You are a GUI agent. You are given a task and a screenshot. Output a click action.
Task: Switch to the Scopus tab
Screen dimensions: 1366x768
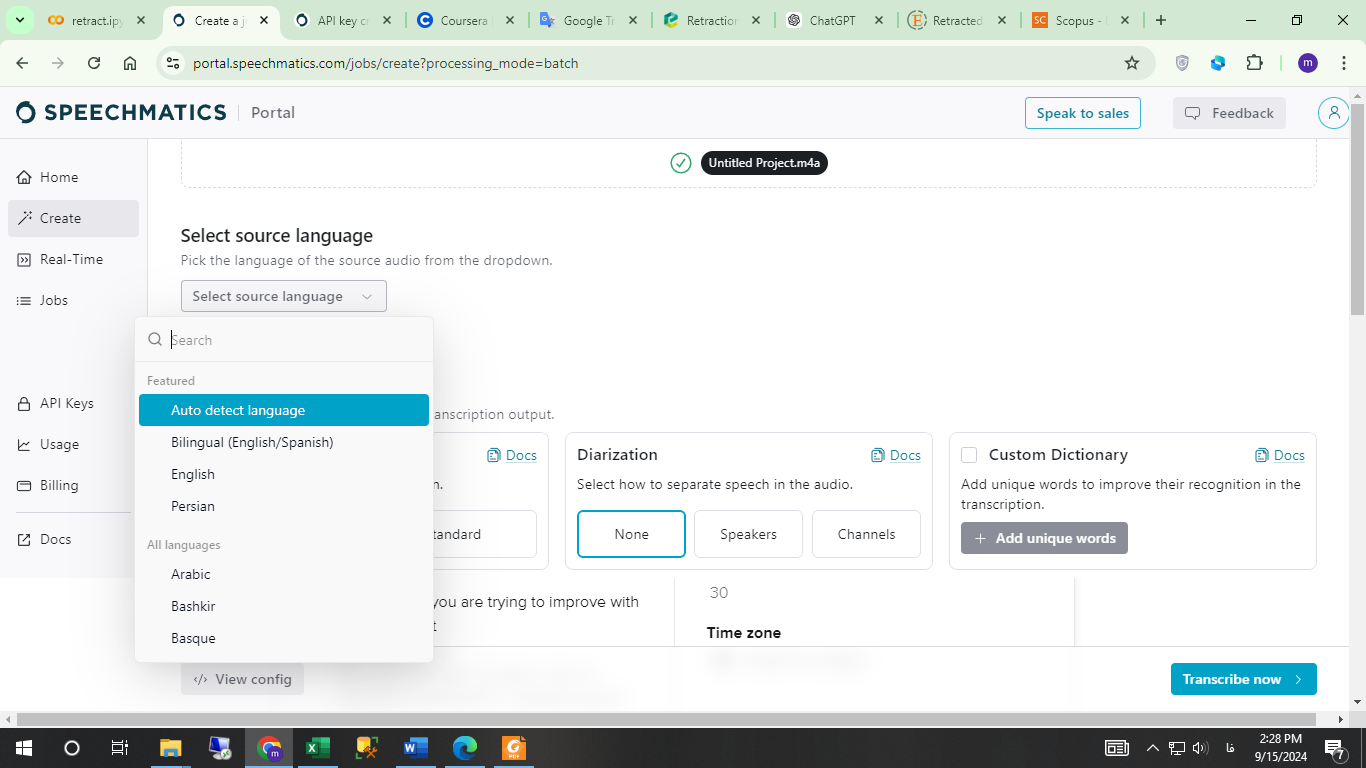[1081, 20]
